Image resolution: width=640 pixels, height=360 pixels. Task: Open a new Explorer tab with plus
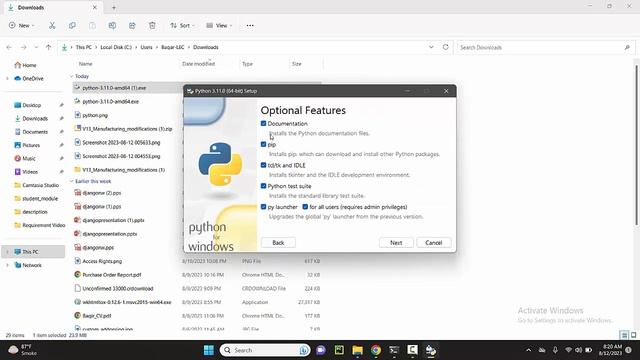(114, 7)
